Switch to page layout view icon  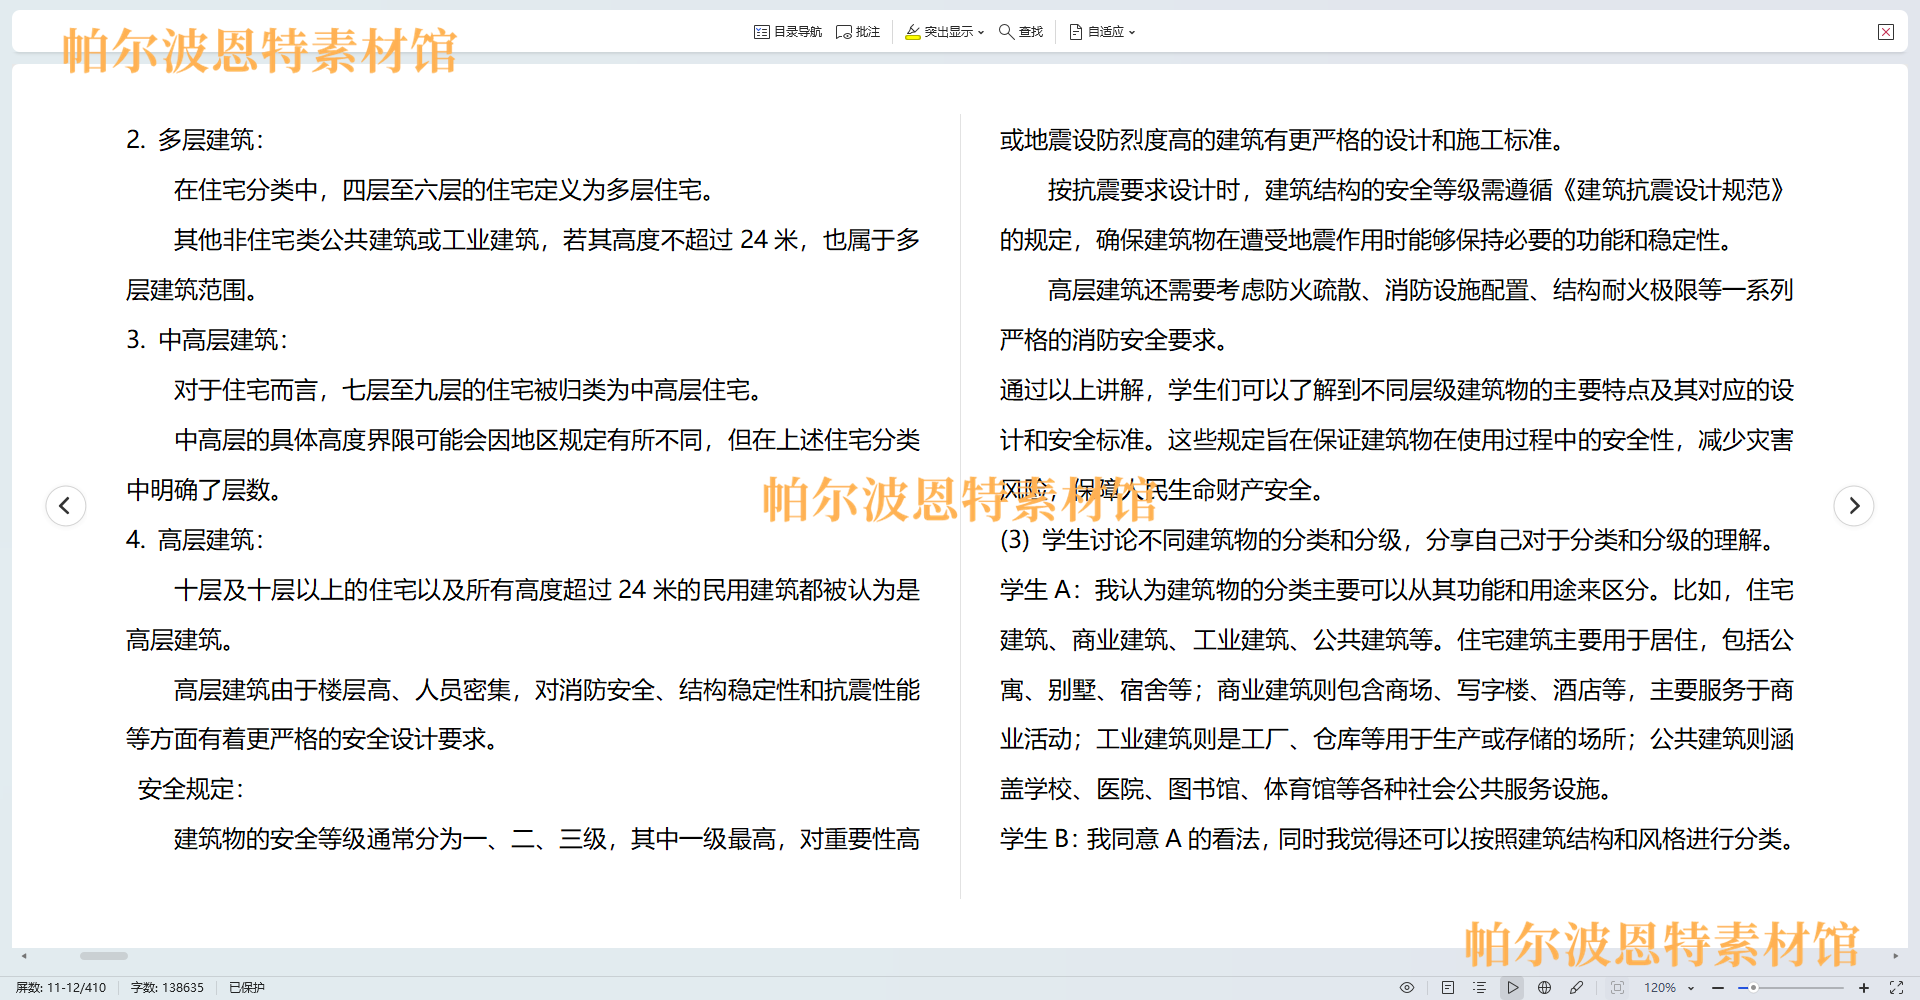point(1448,987)
